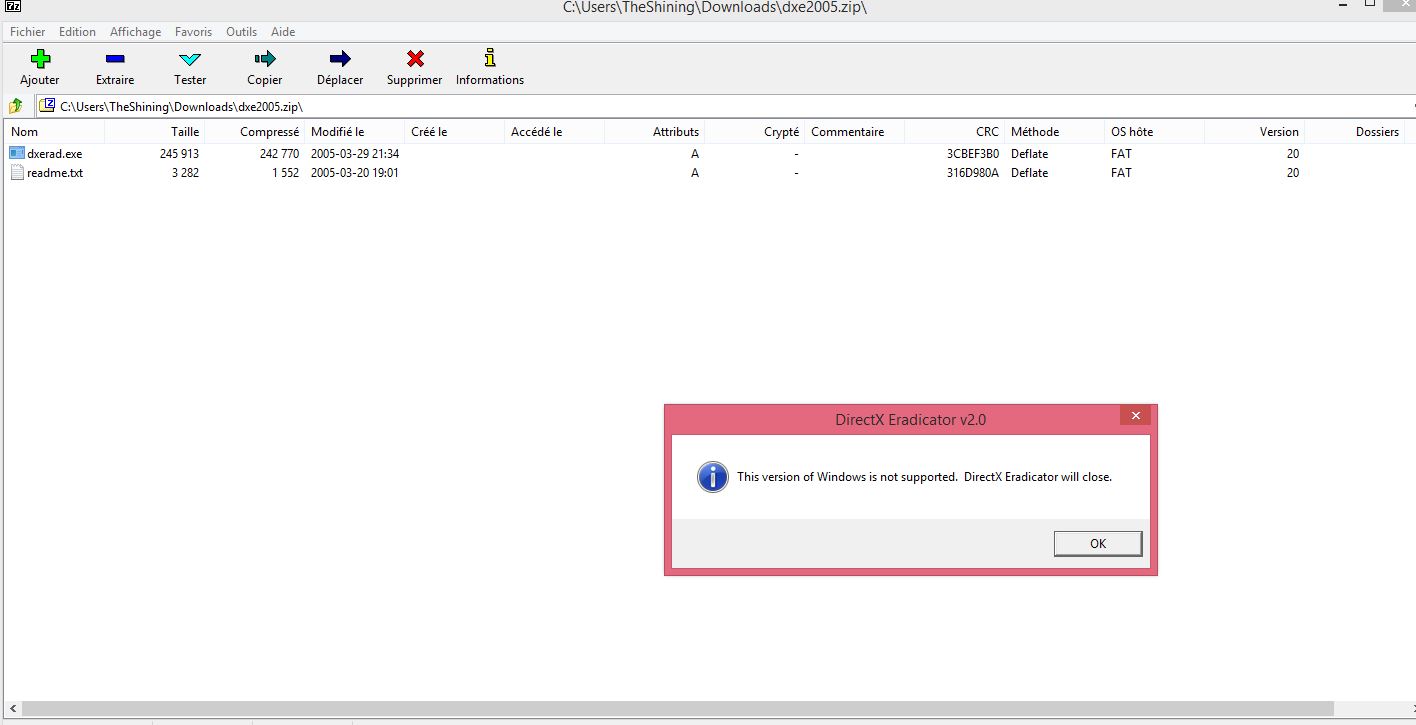Click the red X Supprimer icon
The image size is (1416, 725).
[x=415, y=58]
